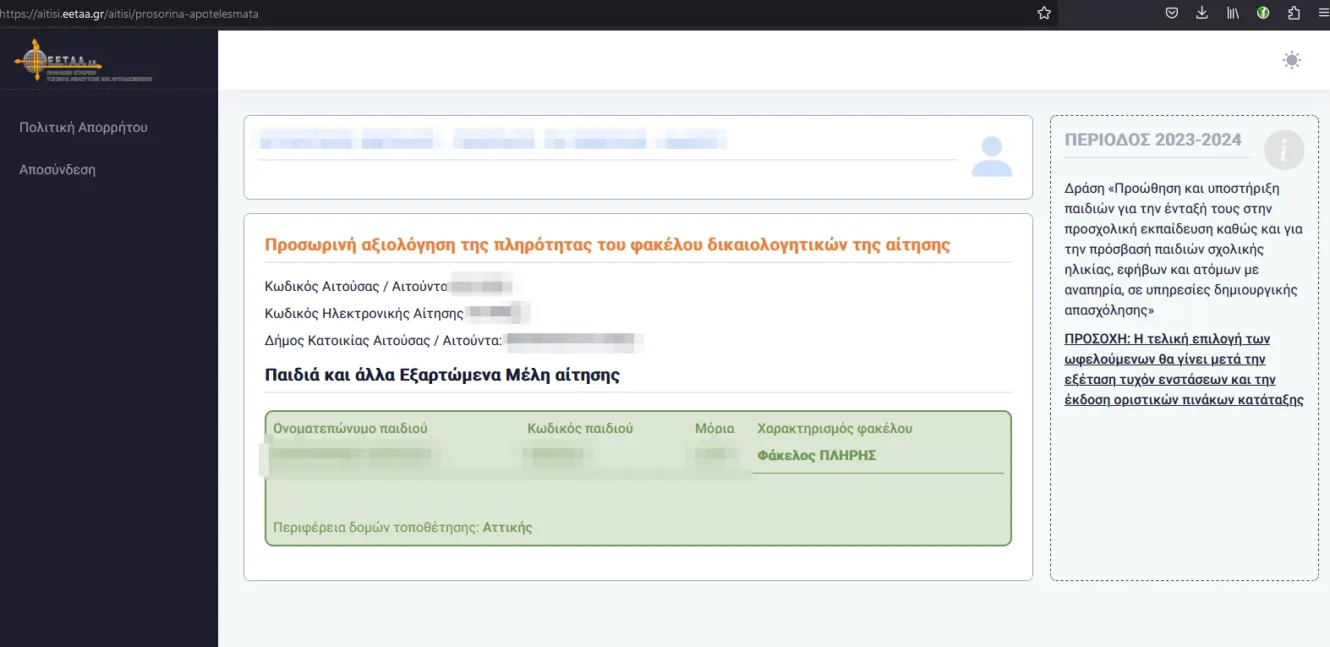Select Αποσύνδεση to log out

click(x=57, y=169)
